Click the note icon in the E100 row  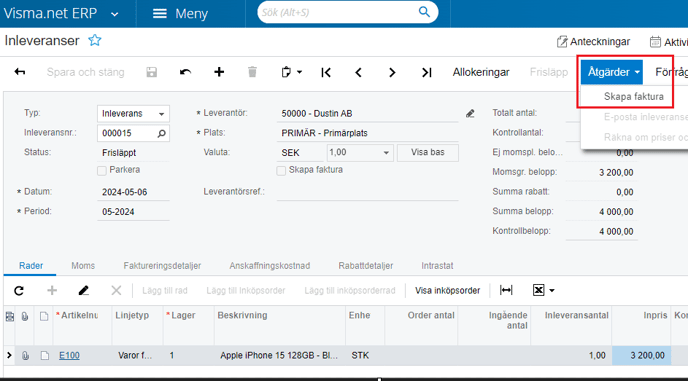(44, 356)
